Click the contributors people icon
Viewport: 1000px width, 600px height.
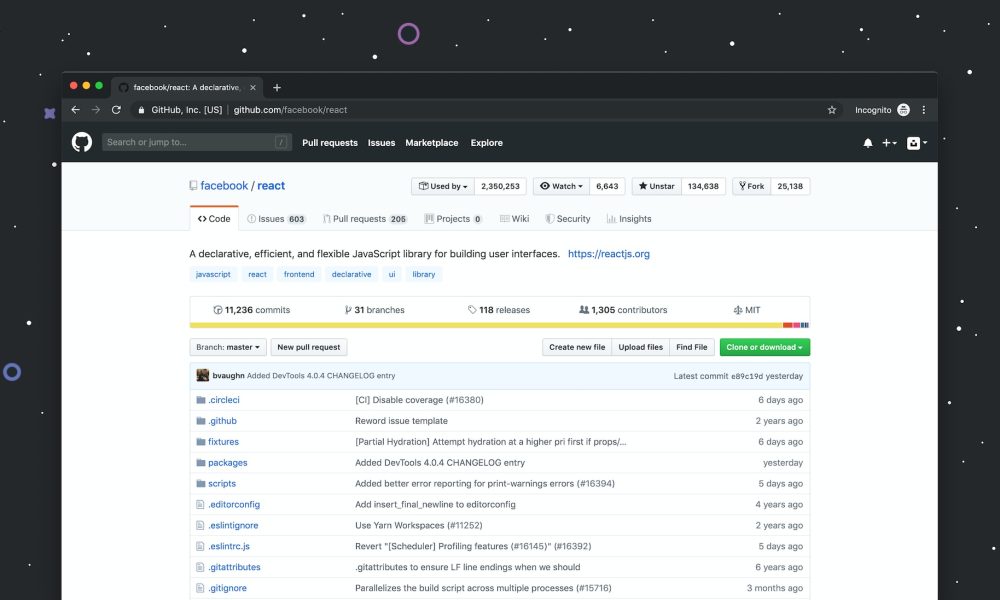pyautogui.click(x=584, y=310)
